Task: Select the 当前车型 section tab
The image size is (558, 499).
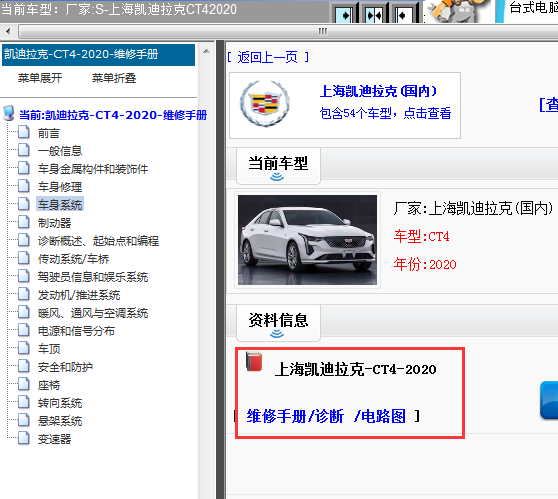Action: pyautogui.click(x=278, y=166)
